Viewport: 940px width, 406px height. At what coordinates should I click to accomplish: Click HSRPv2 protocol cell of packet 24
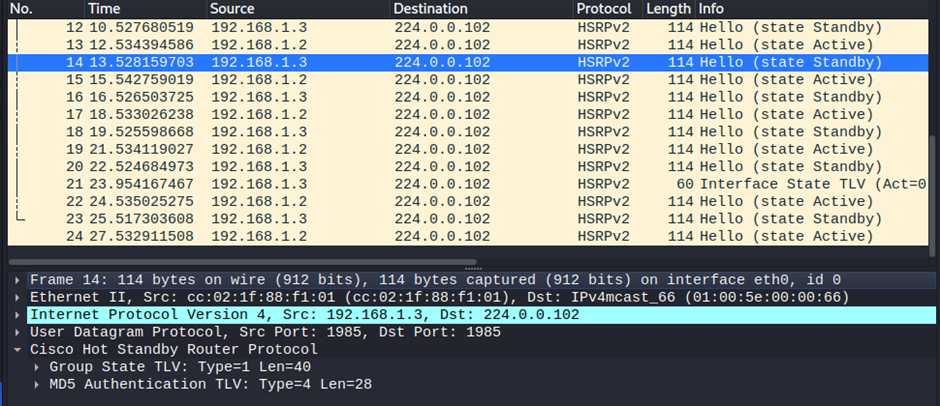(604, 236)
